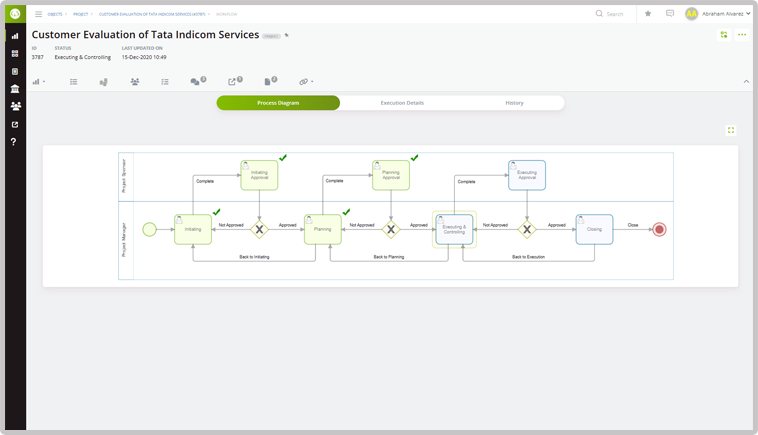Image resolution: width=758 pixels, height=435 pixels.
Task: Open the Abraham Alvarez user menu
Action: click(726, 14)
